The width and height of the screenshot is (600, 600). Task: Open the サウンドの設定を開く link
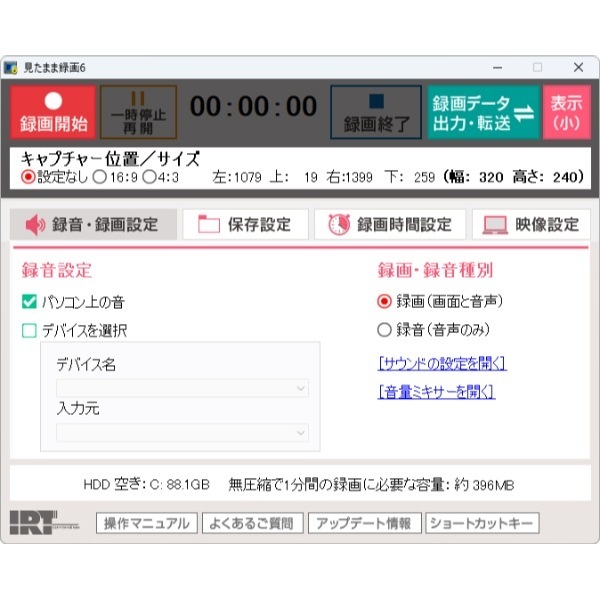[x=441, y=362]
